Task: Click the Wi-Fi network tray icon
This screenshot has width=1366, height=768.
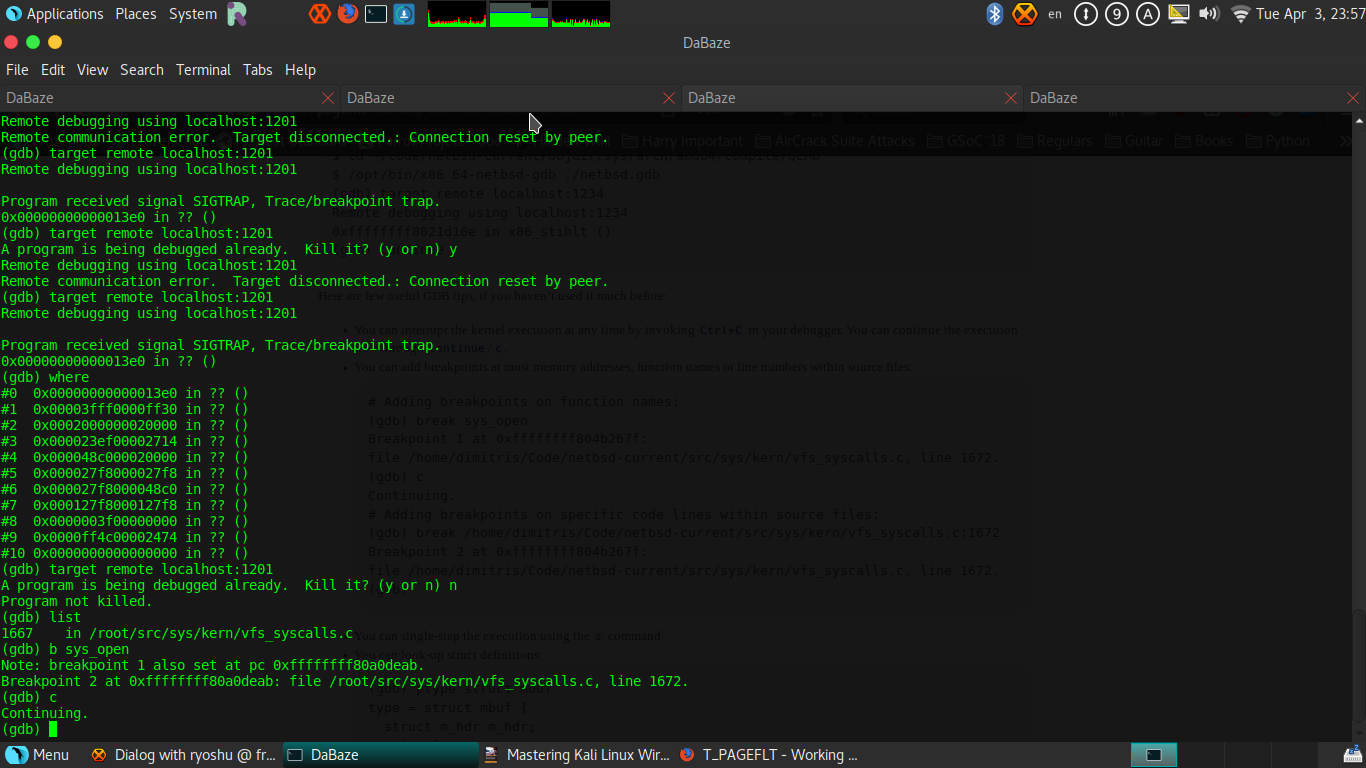Action: coord(1241,14)
